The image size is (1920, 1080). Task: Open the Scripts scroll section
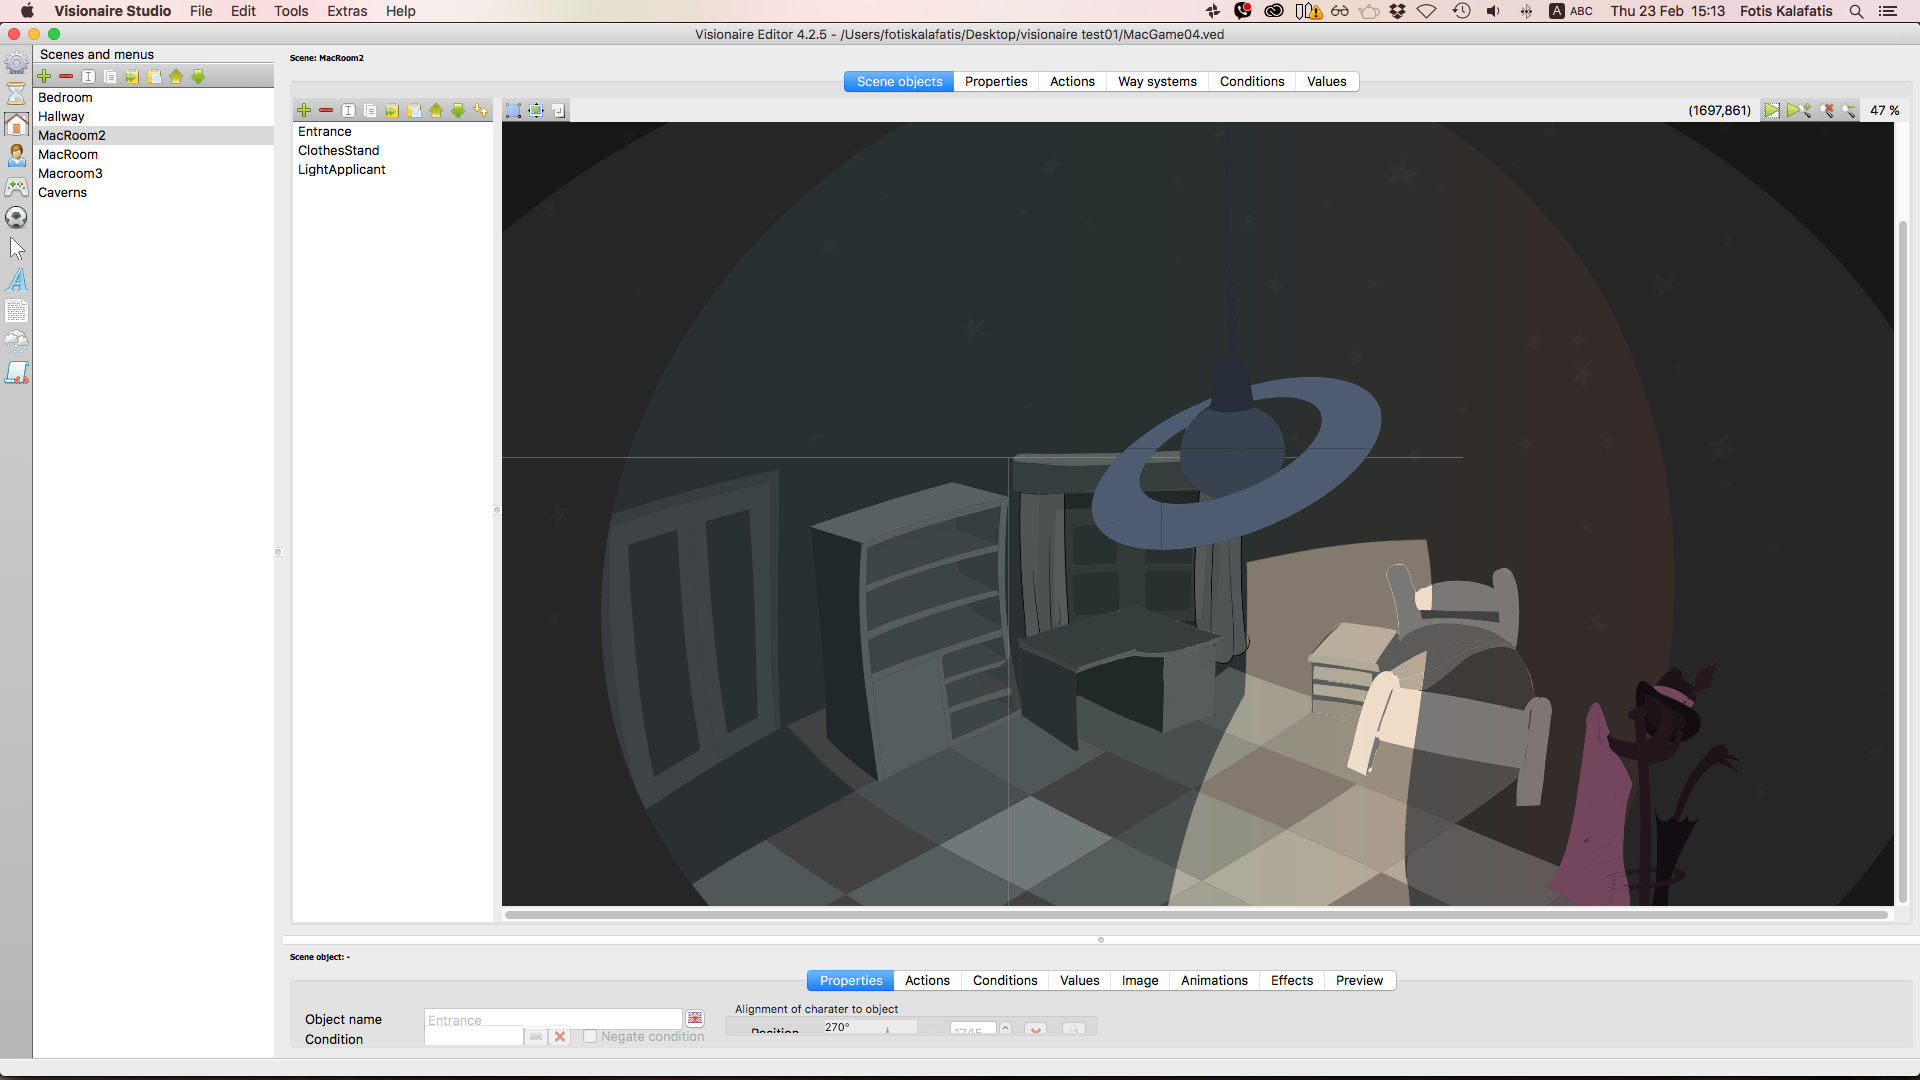coord(16,373)
